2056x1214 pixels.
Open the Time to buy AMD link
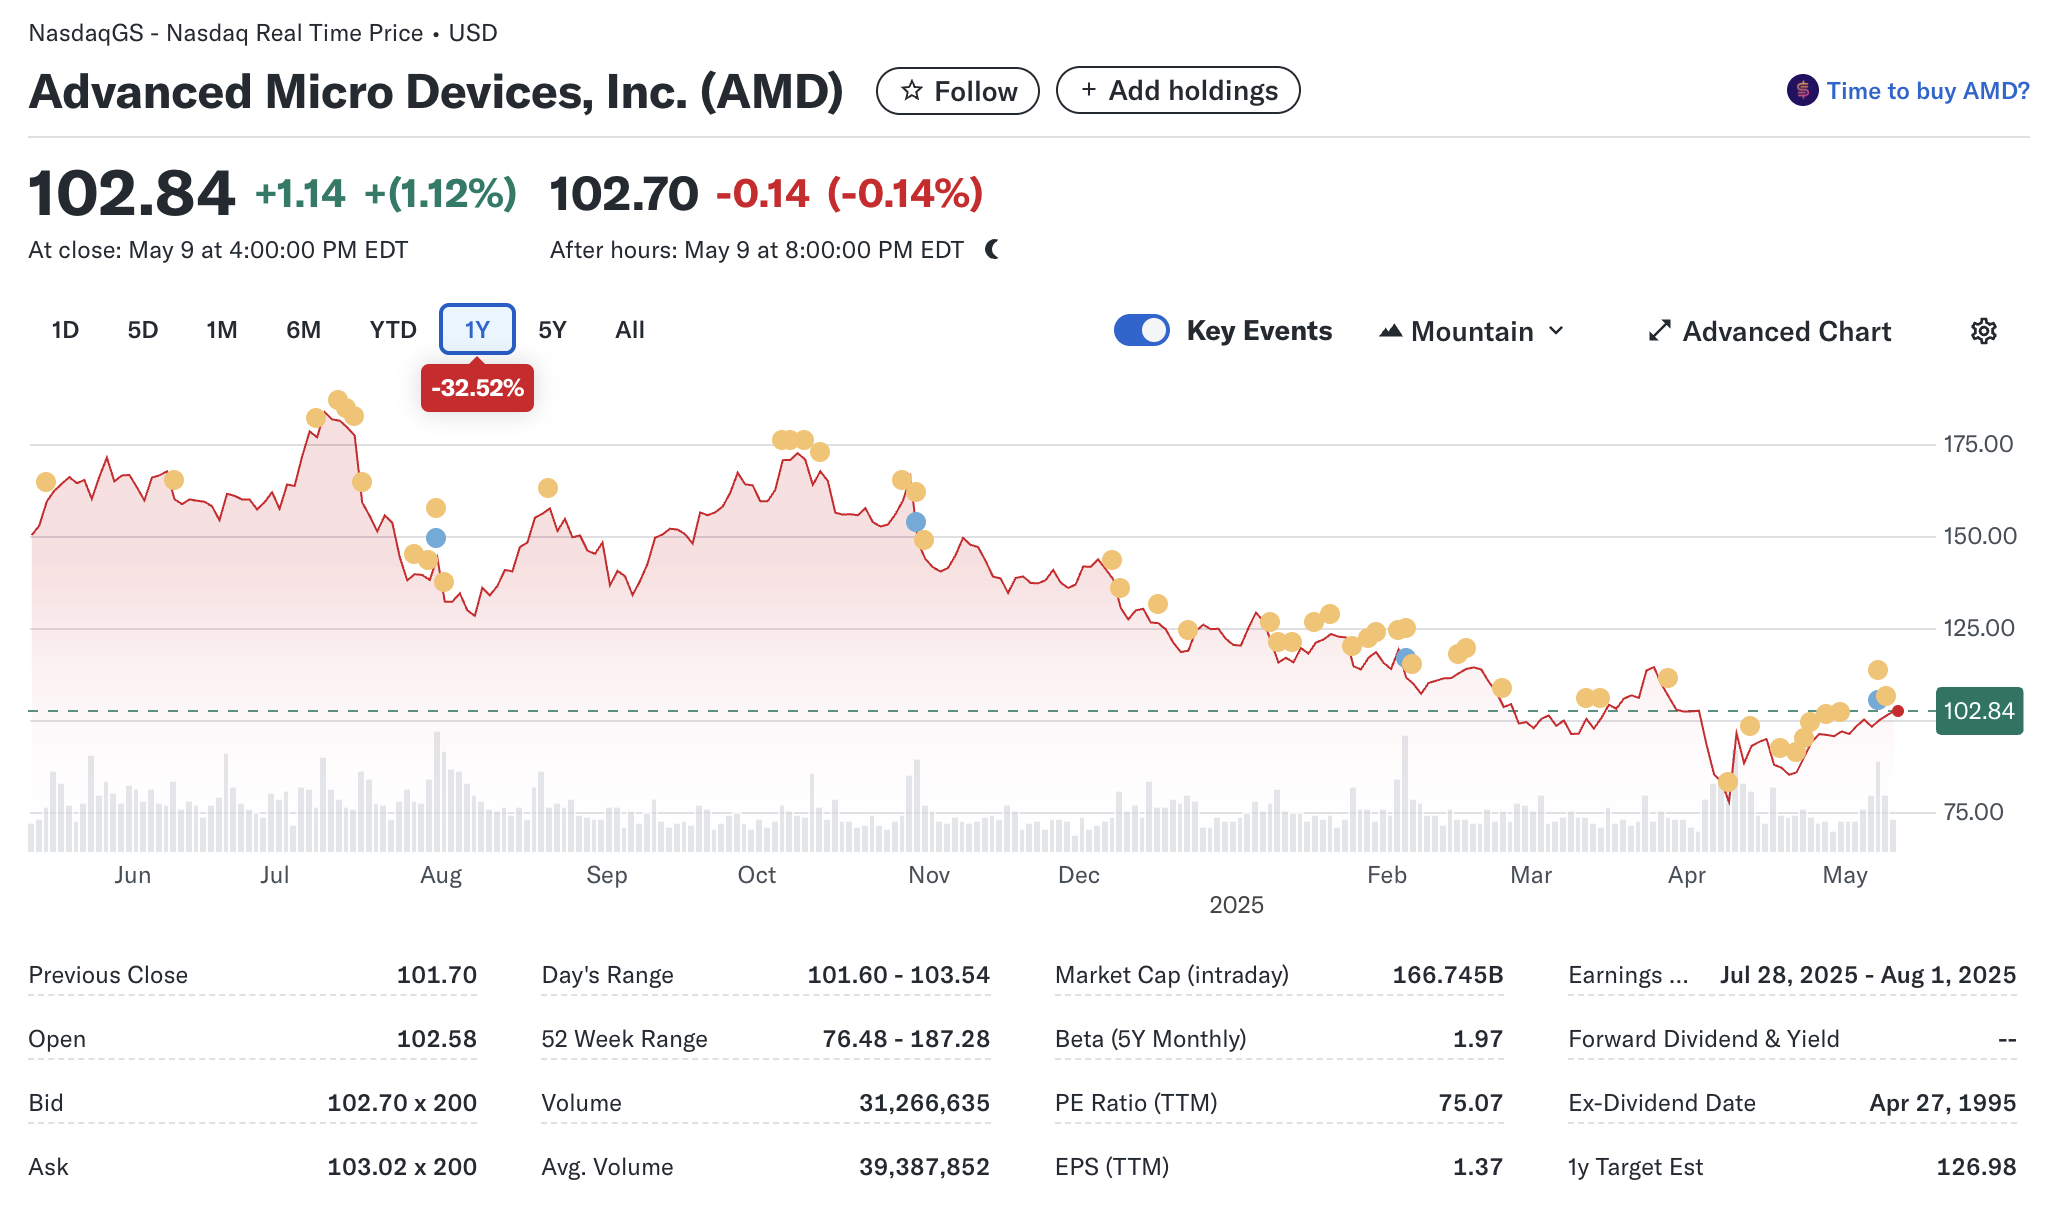click(x=1927, y=91)
